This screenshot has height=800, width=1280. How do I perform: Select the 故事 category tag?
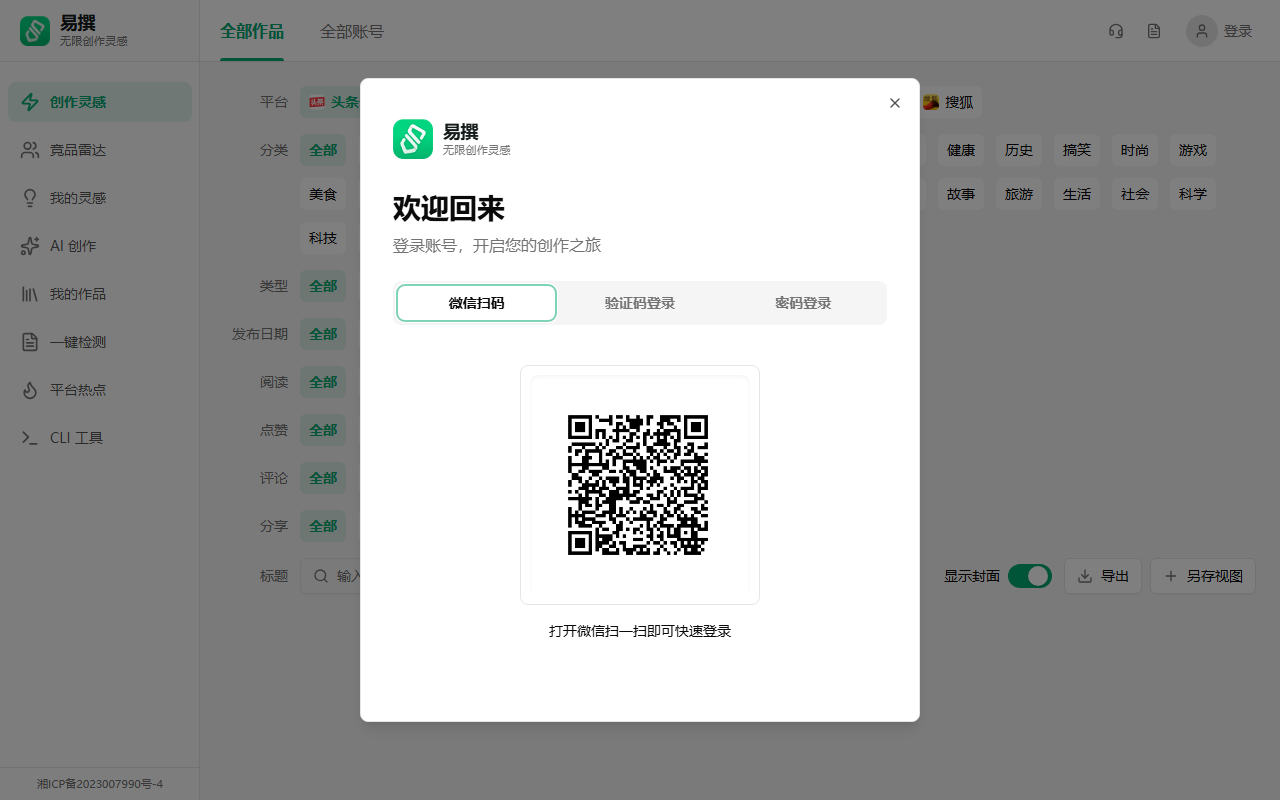(961, 194)
